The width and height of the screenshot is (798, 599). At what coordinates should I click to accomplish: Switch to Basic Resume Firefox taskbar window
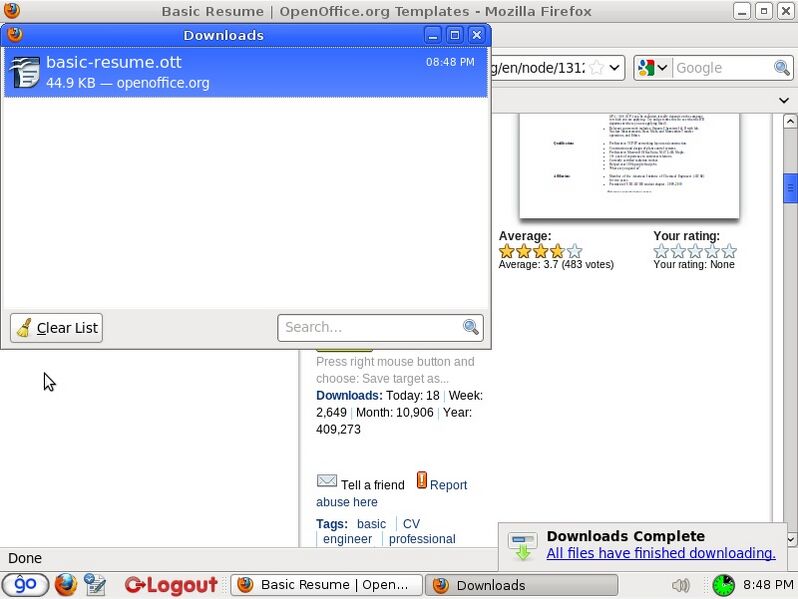point(326,585)
